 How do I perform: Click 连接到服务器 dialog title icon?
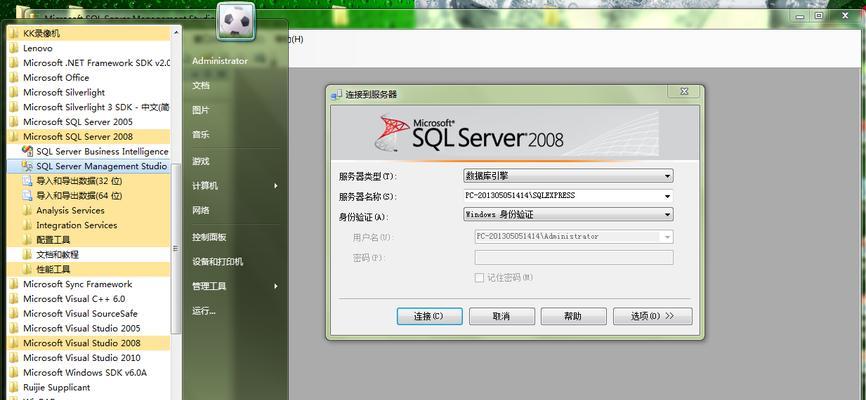pyautogui.click(x=336, y=95)
